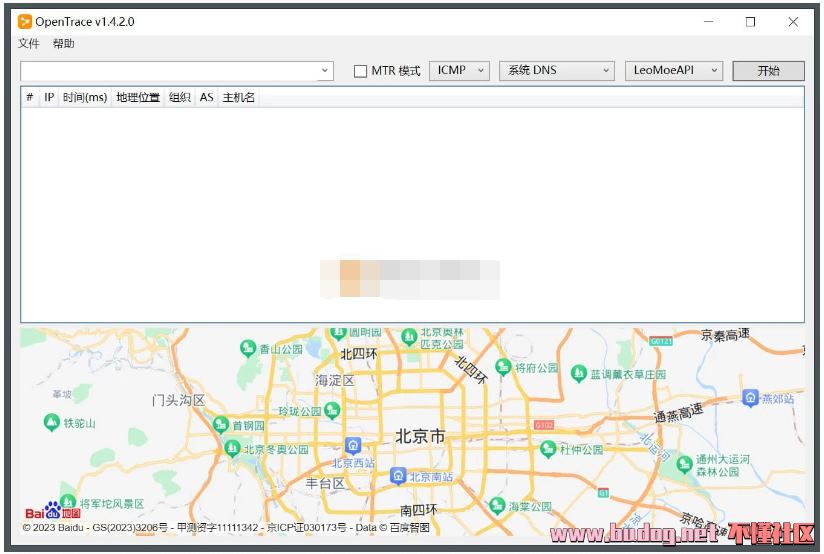
Task: Click the 将府公园 park icon
Action: coord(504,368)
